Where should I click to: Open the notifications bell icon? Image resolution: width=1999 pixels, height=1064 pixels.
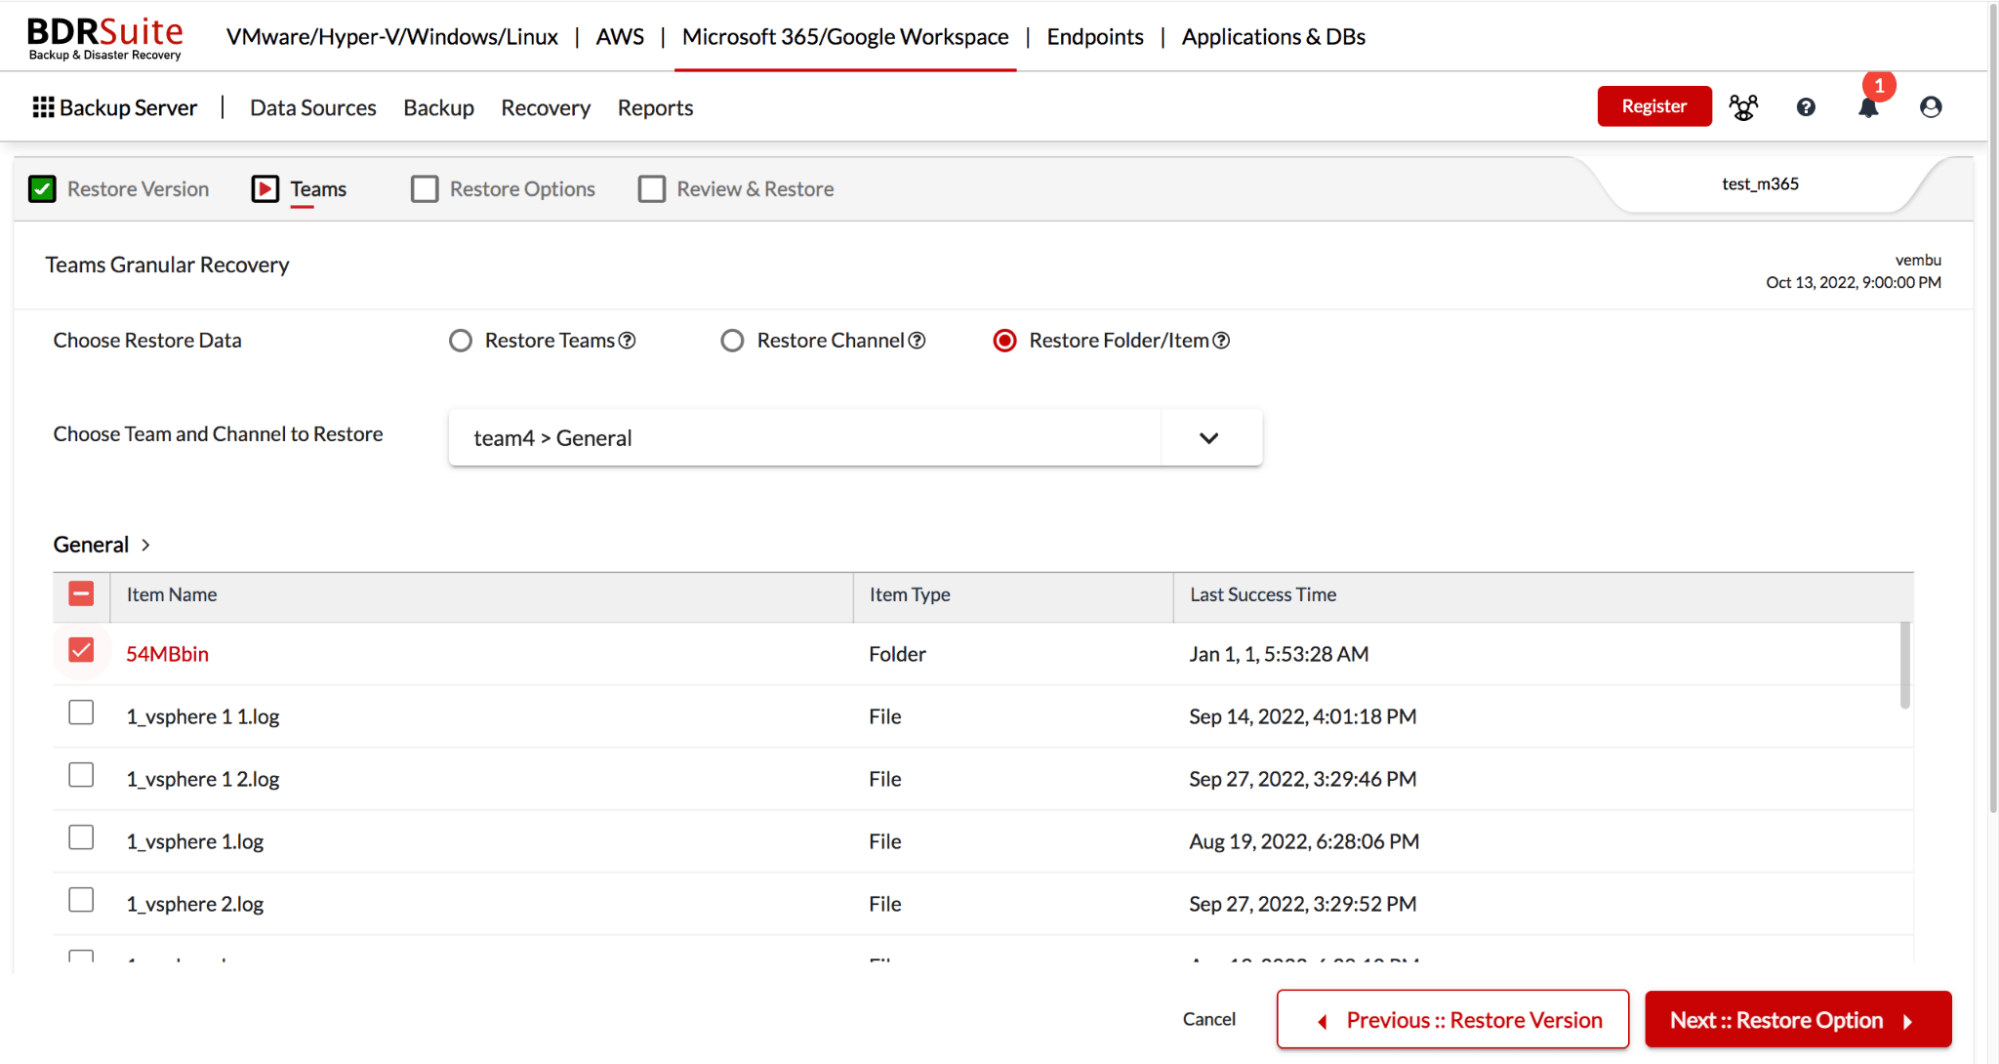coord(1868,107)
